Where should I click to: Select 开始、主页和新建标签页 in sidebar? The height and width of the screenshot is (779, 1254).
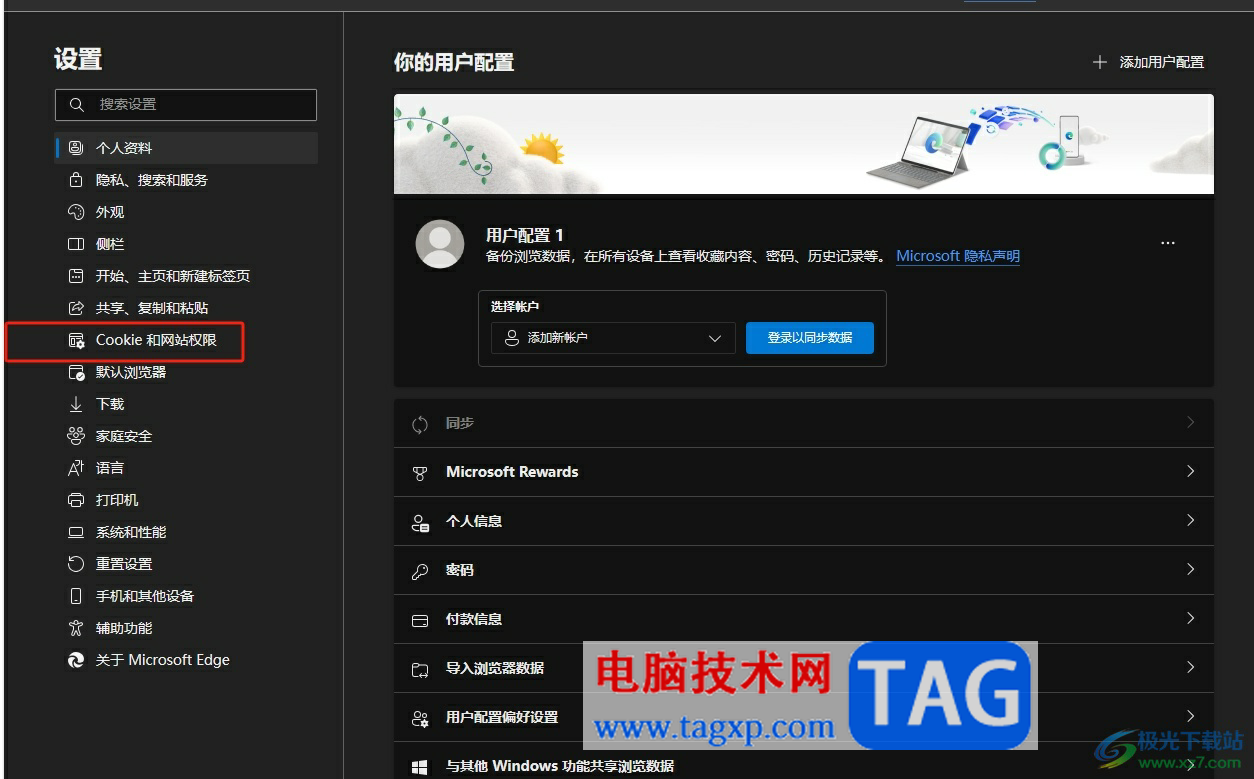[186, 276]
